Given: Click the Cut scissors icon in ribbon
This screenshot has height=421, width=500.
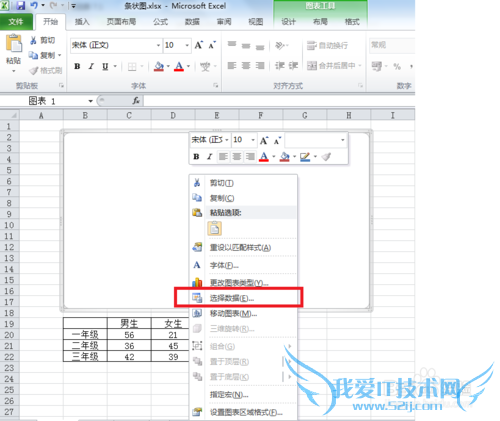Looking at the screenshot, I should pos(33,40).
